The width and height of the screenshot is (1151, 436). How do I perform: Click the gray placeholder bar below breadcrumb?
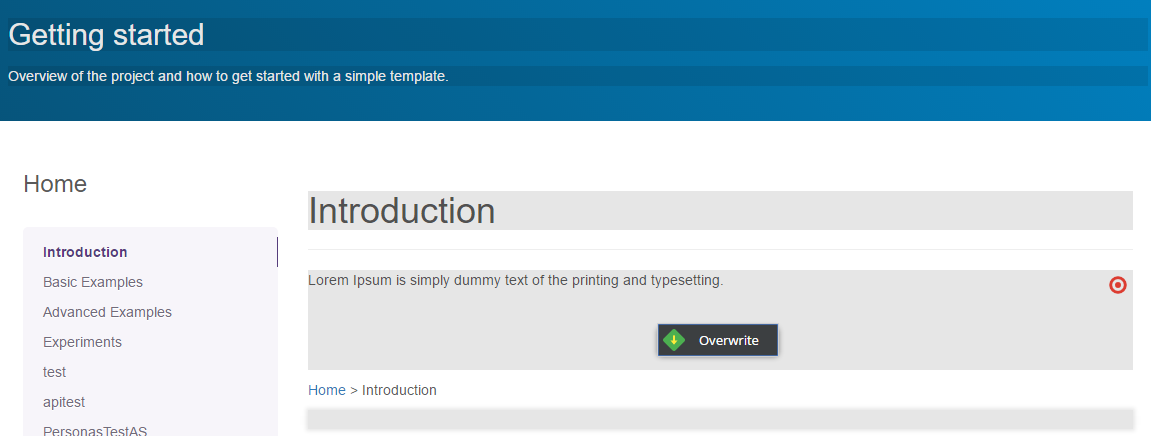tap(720, 419)
